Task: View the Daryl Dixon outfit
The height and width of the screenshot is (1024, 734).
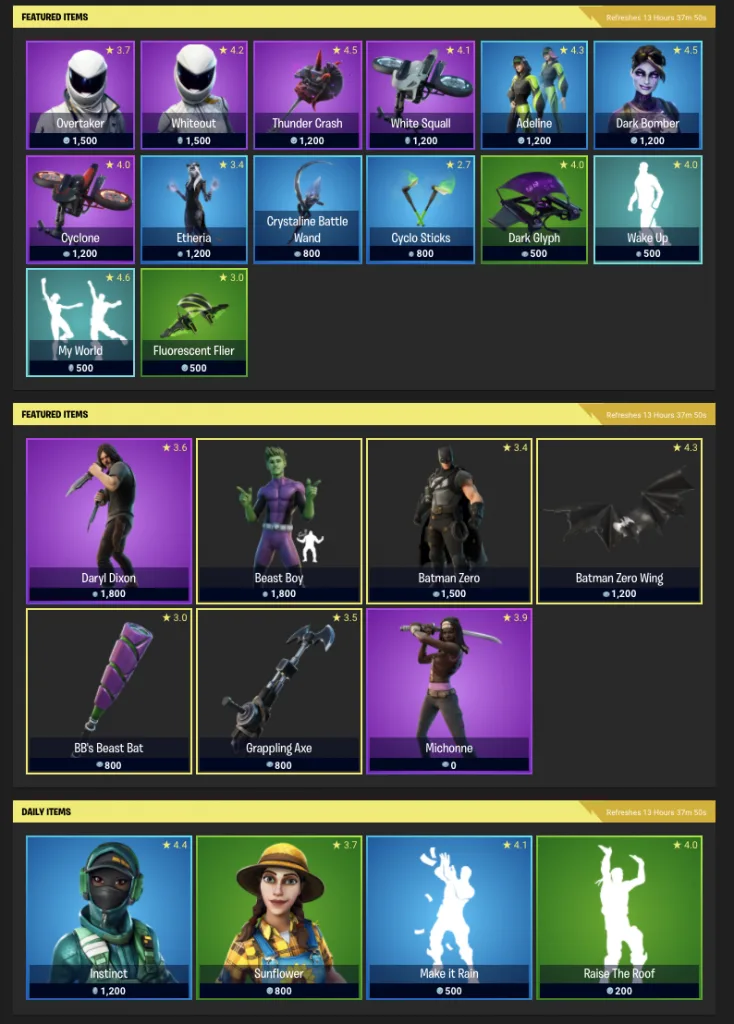Action: point(109,521)
